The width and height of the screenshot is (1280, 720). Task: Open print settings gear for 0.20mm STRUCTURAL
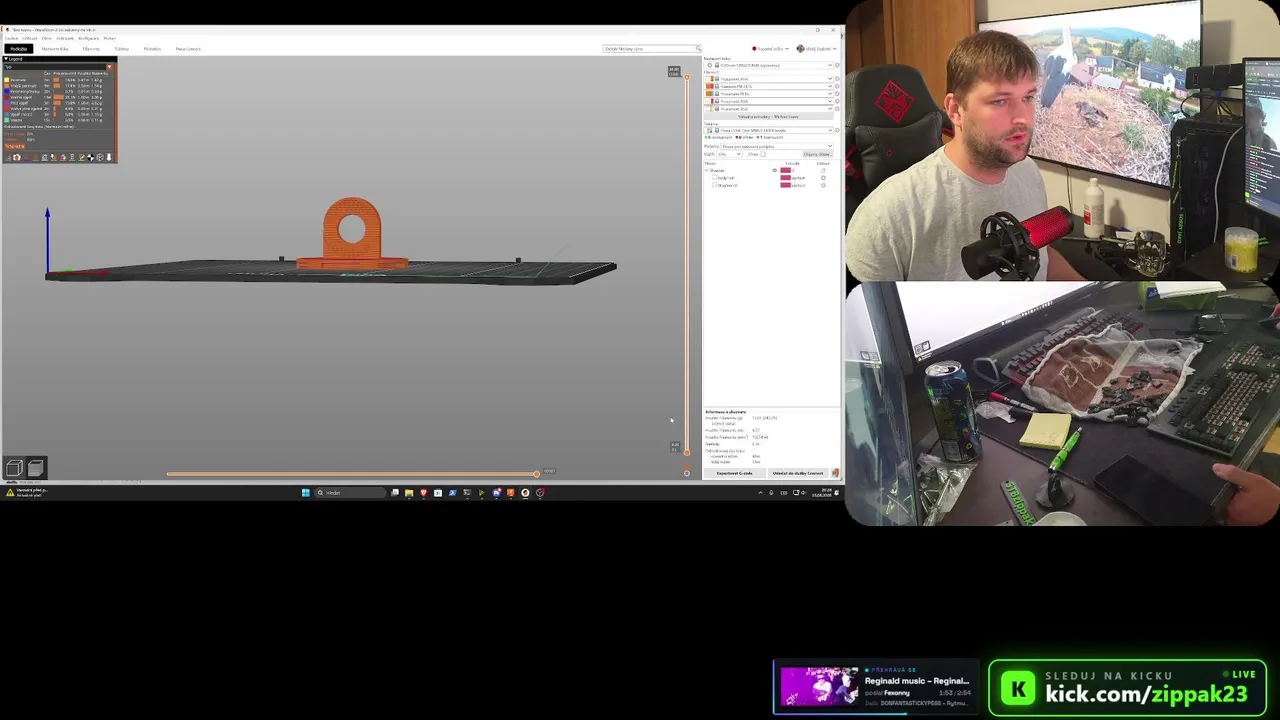tap(837, 65)
